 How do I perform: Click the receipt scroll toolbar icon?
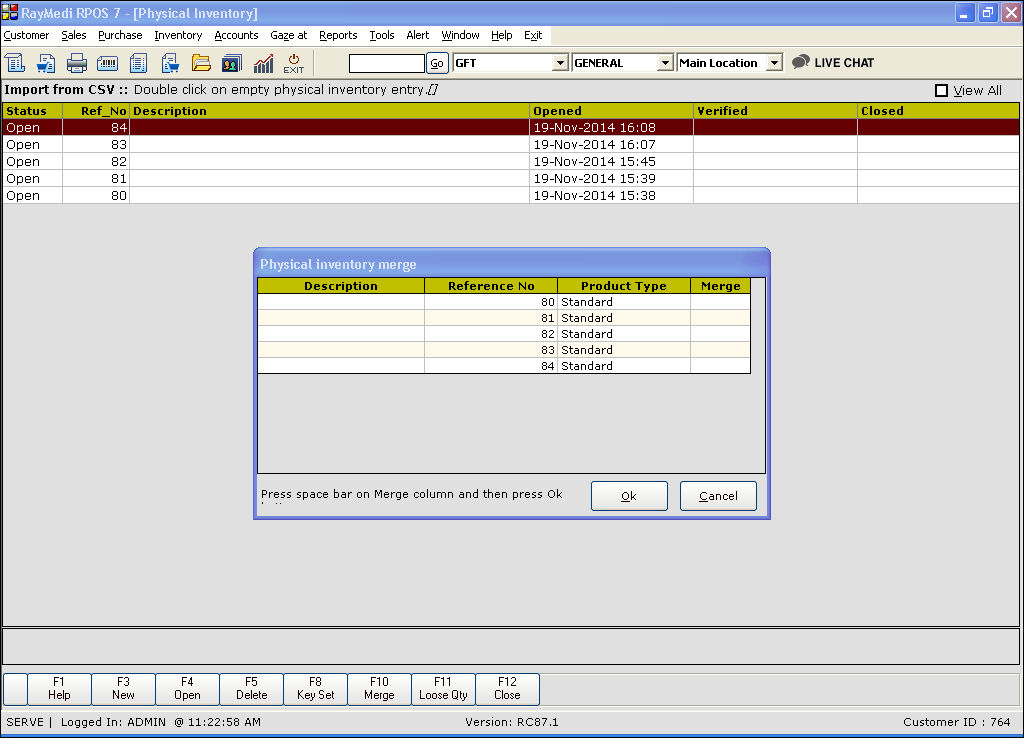point(15,63)
